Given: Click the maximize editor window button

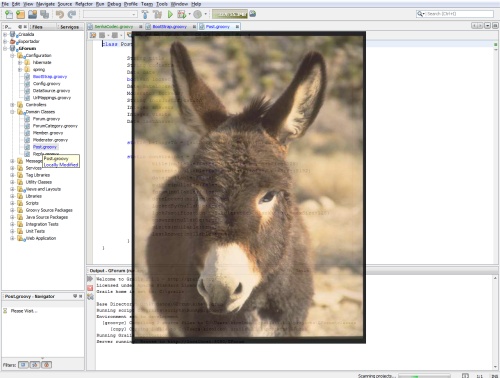Looking at the screenshot, I should [x=495, y=26].
